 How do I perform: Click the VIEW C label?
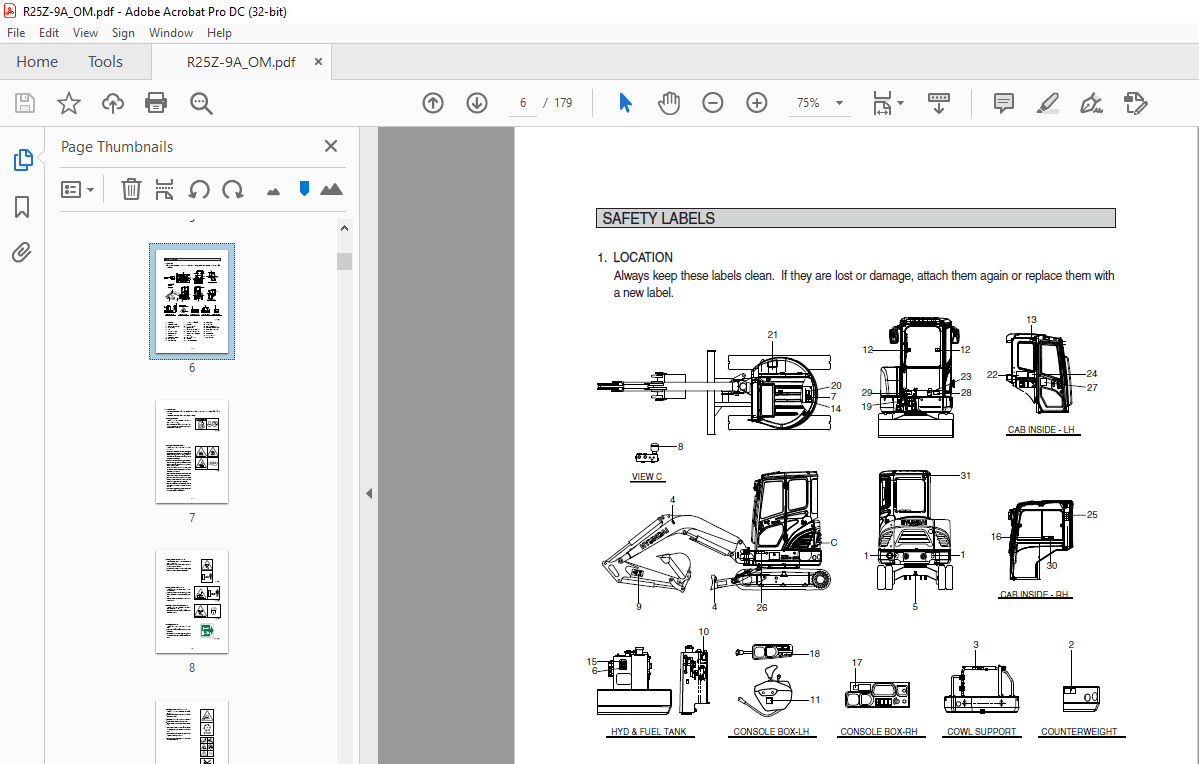[x=647, y=476]
